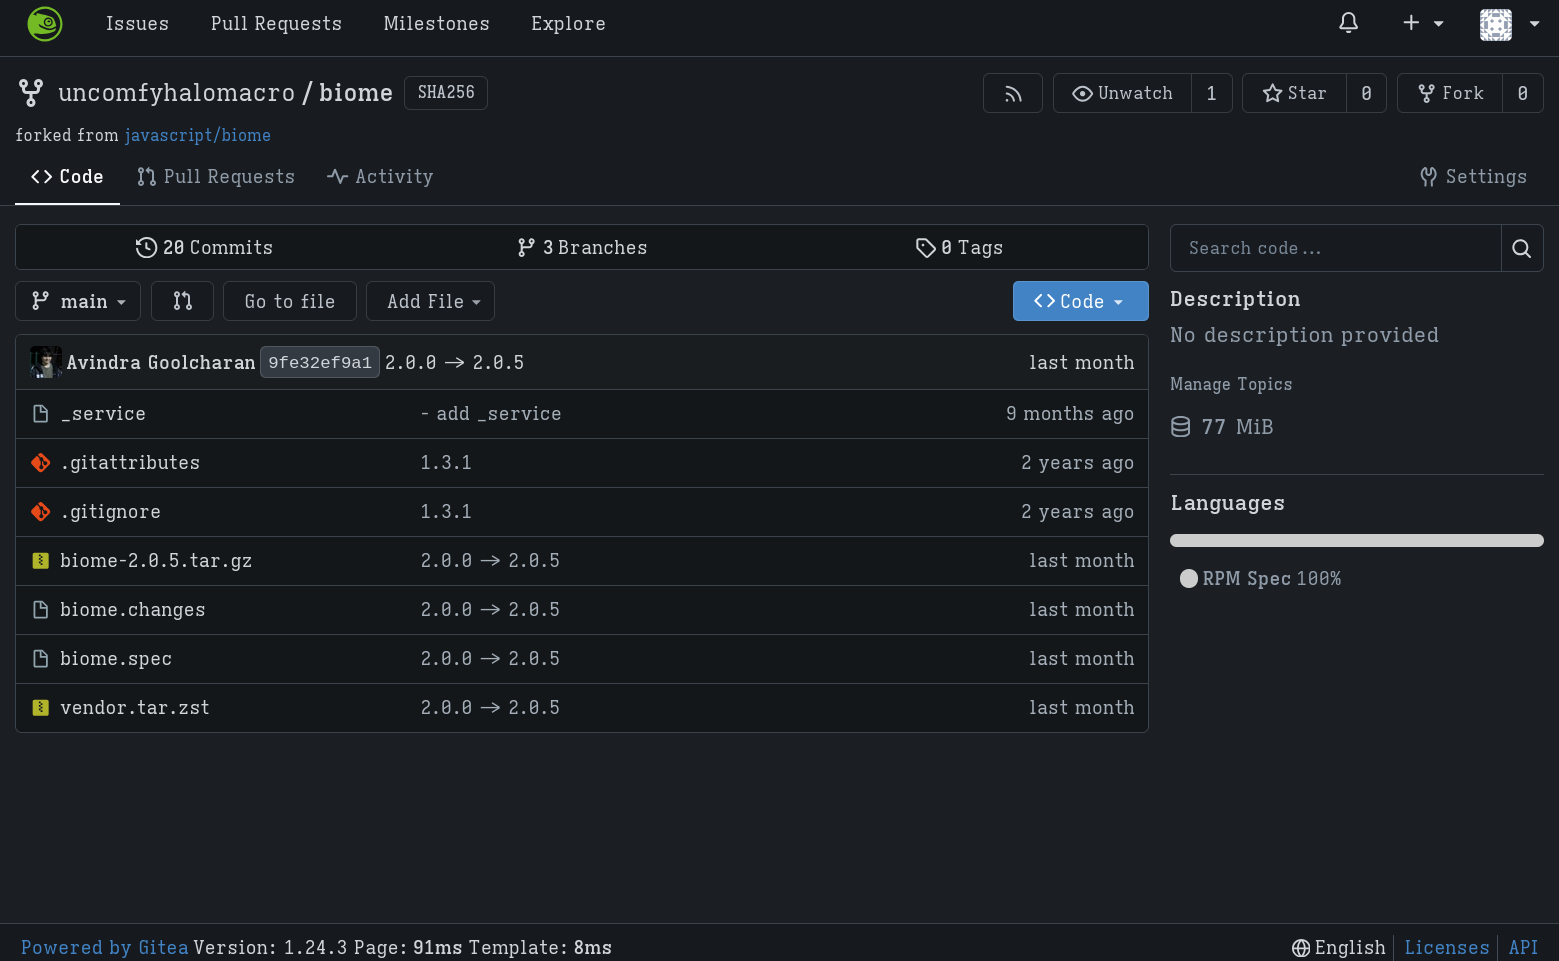Switch to the Activity tab
The height and width of the screenshot is (961, 1559).
[380, 177]
